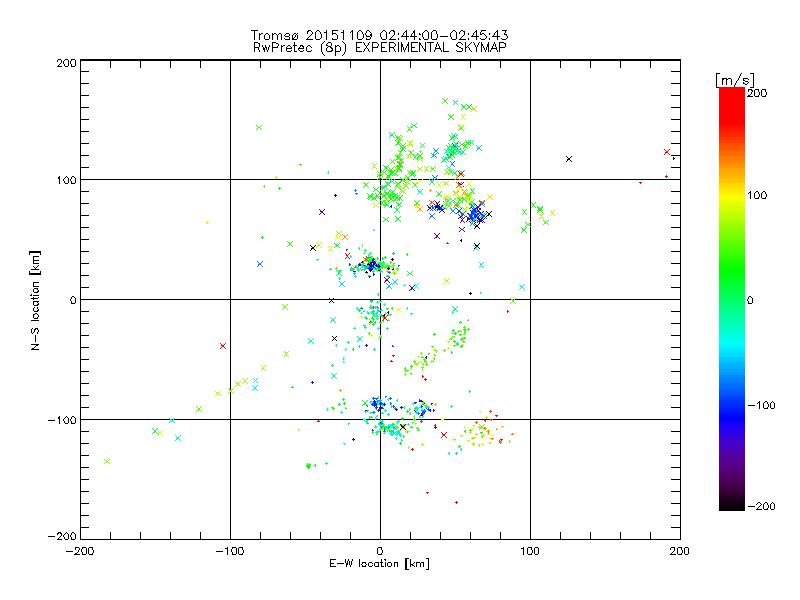Click the red X marker near E-W -105, N-S -40

(223, 346)
